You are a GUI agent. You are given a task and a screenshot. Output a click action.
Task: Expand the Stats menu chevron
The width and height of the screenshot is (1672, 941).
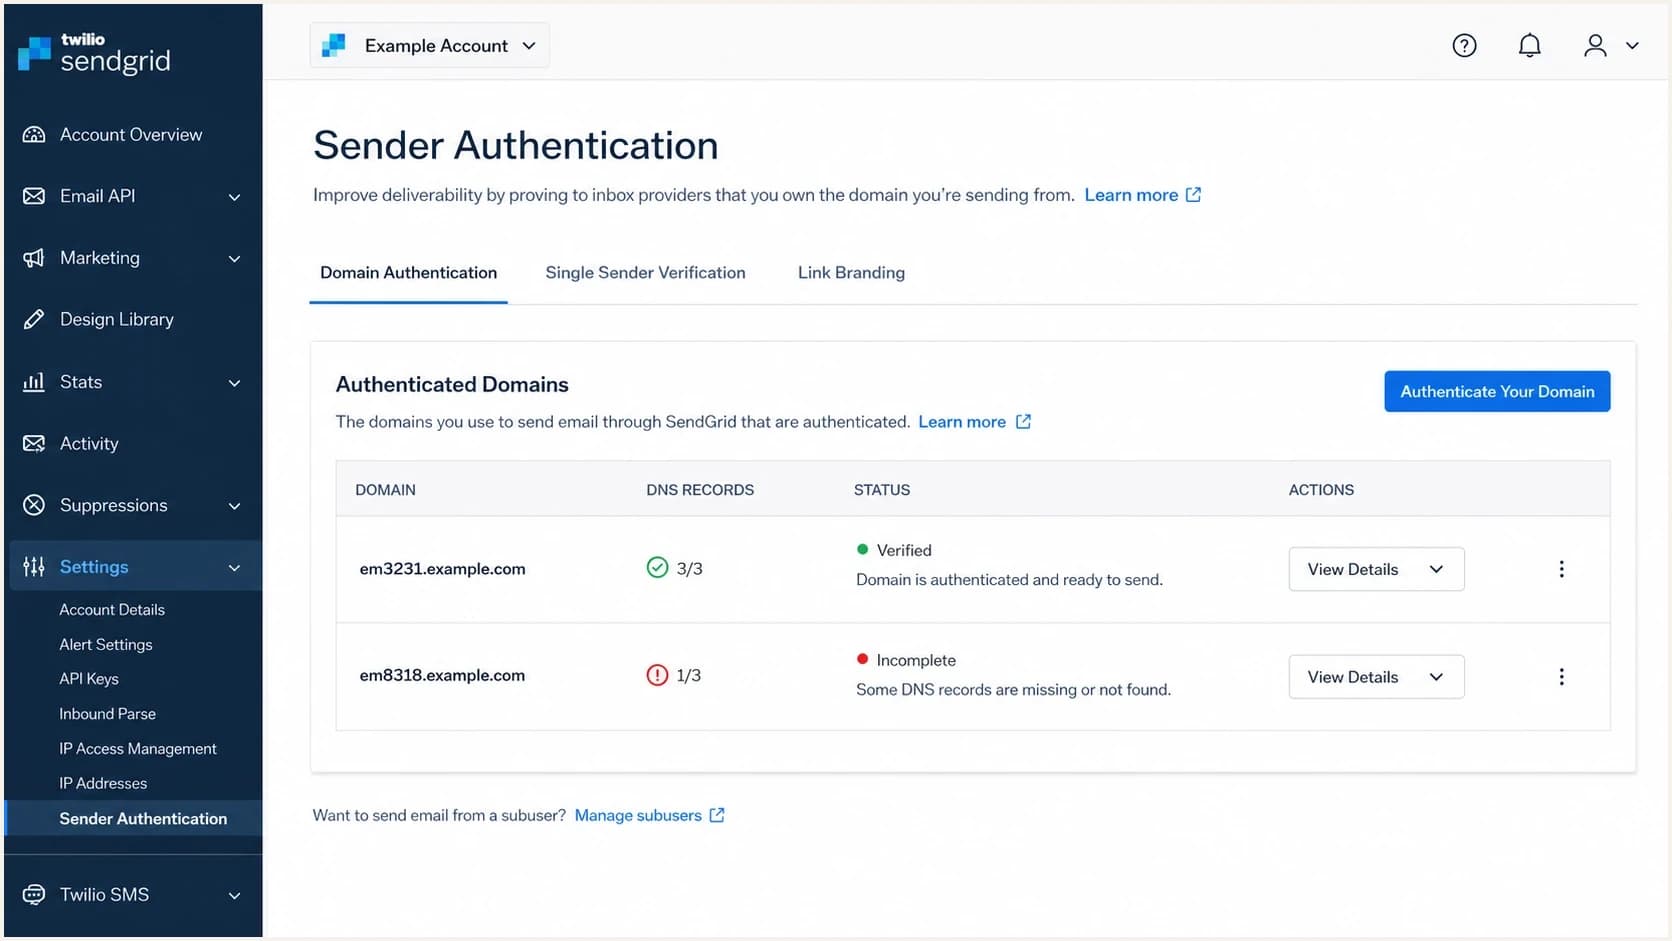tap(234, 383)
